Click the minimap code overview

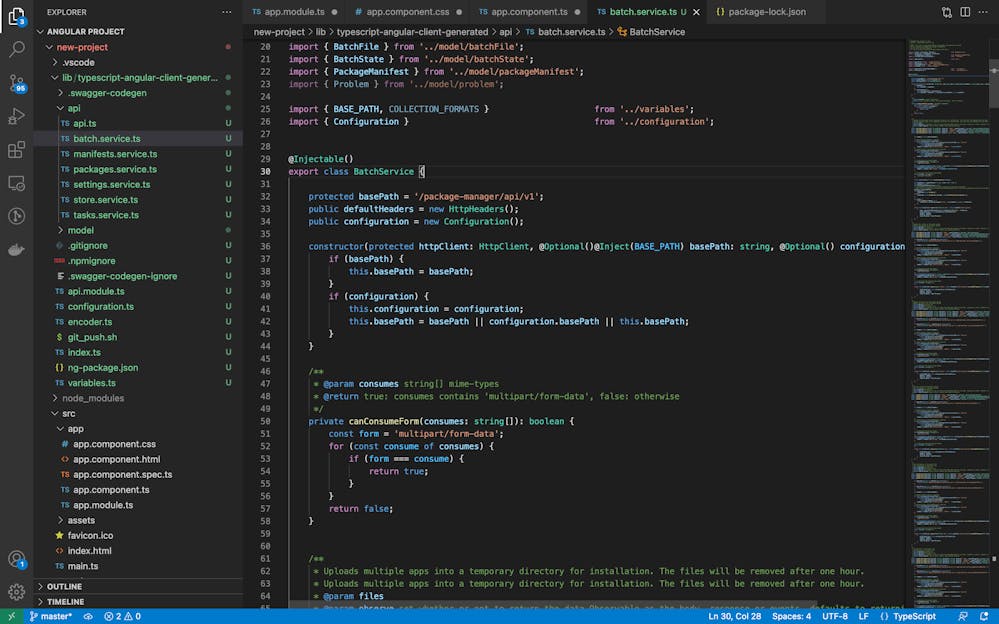[945, 300]
